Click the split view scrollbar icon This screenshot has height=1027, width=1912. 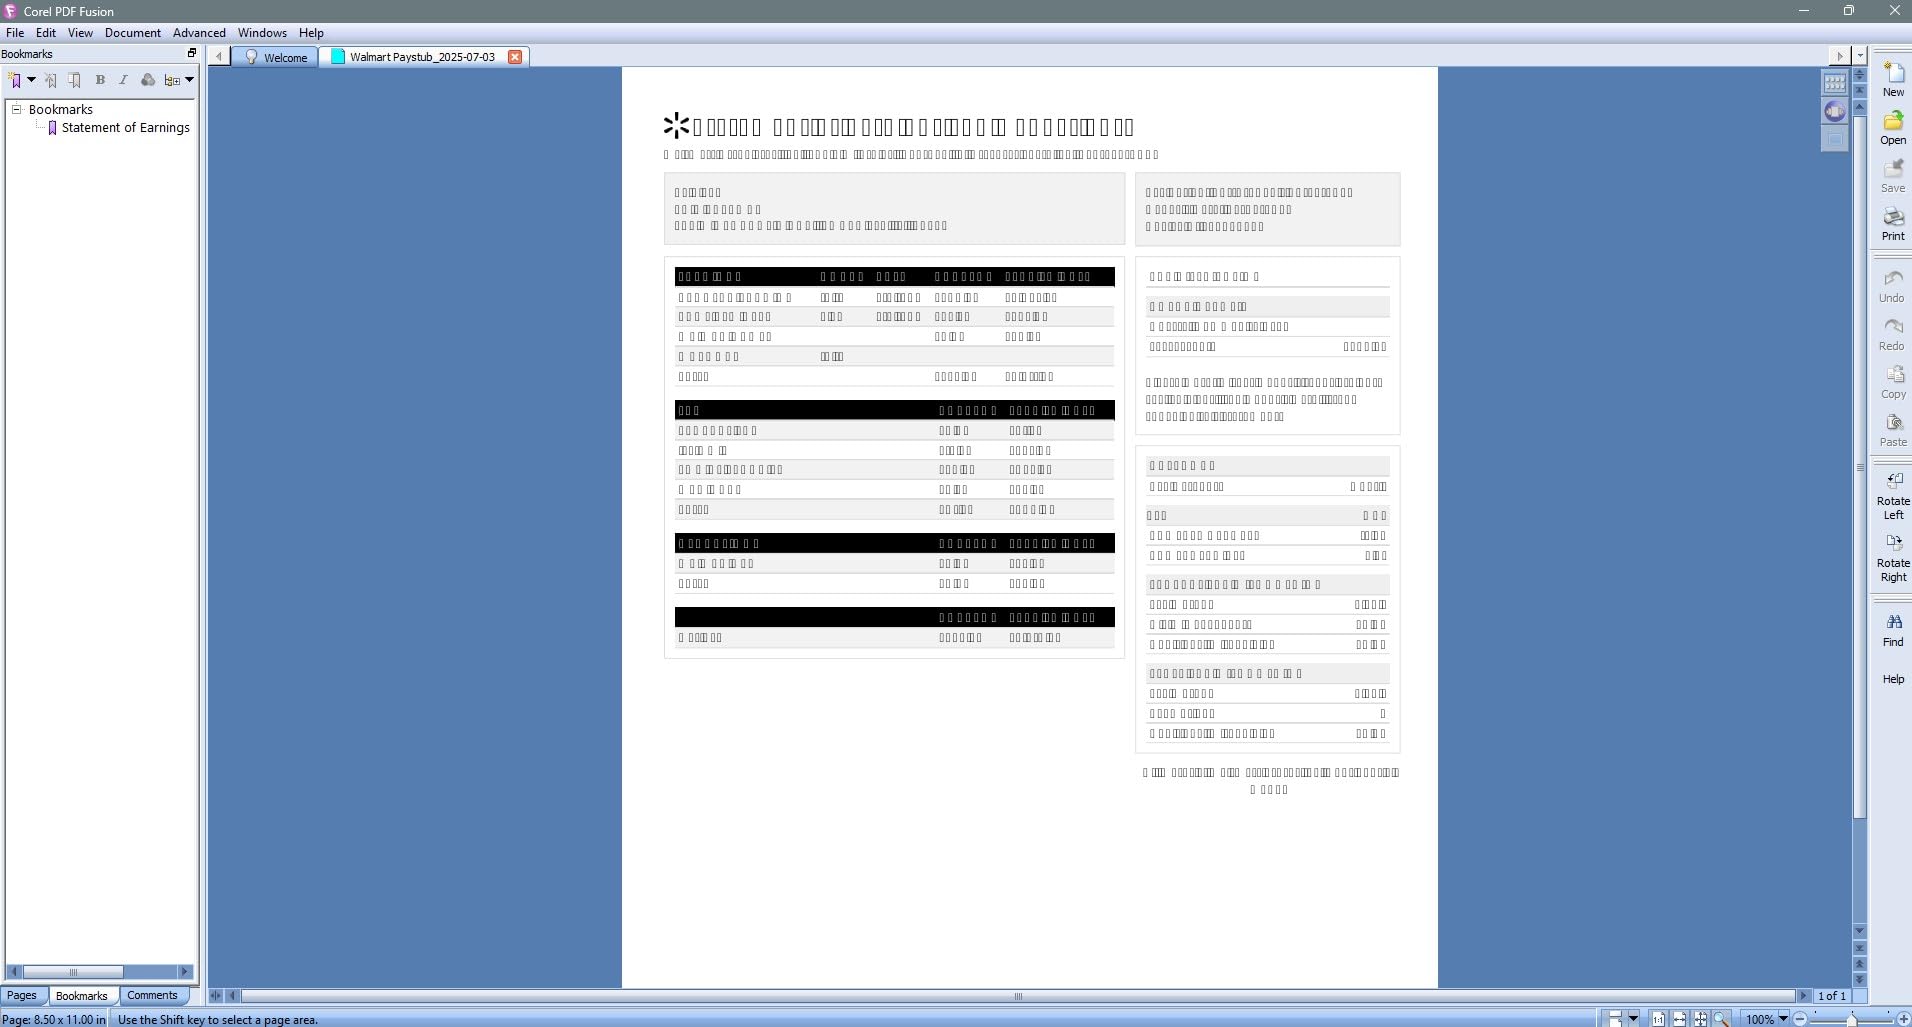1860,74
